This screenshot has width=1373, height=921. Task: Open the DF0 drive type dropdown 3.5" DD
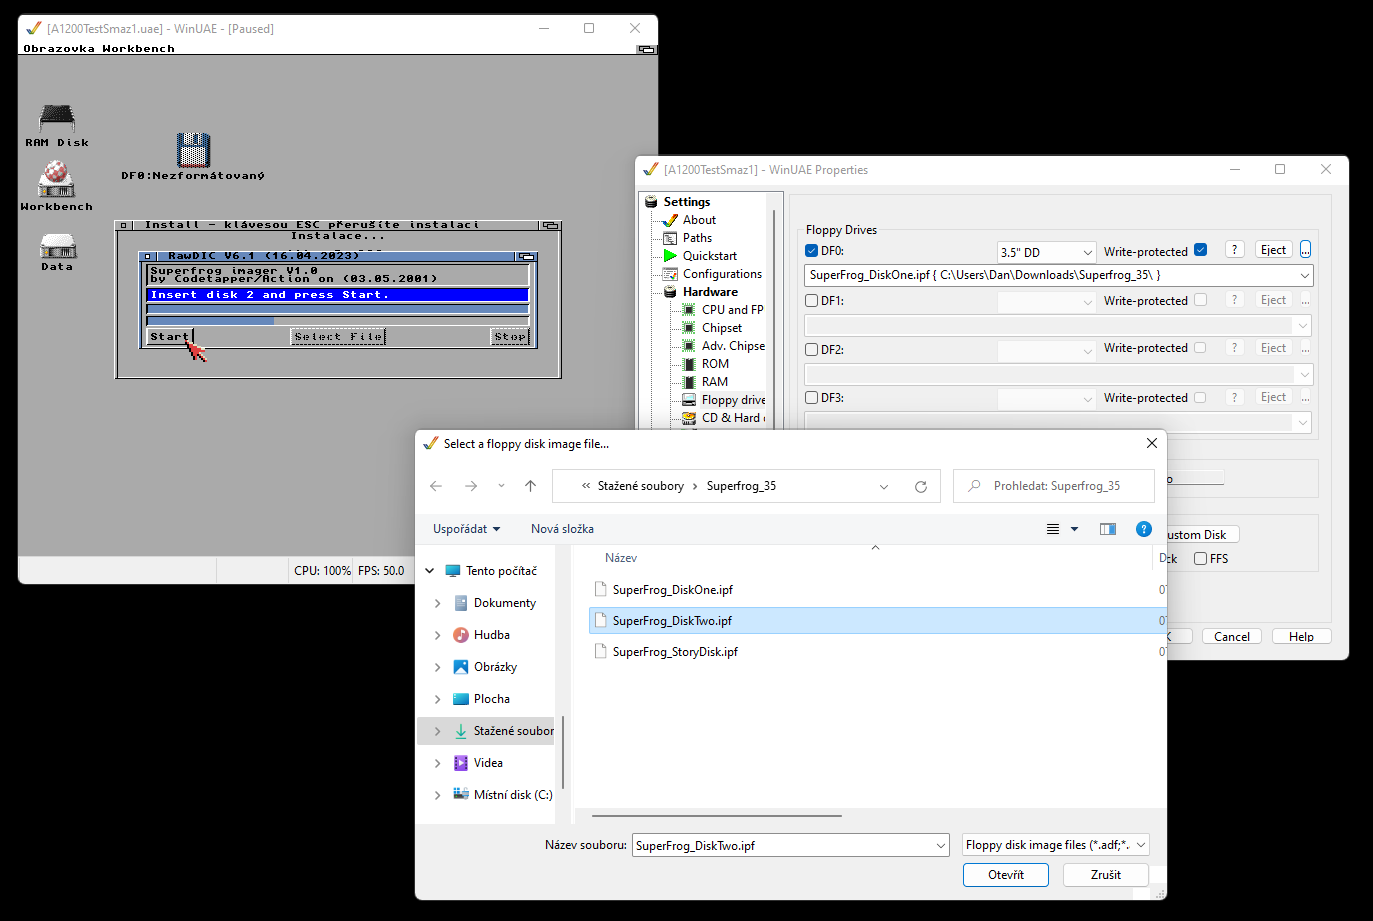click(1046, 252)
